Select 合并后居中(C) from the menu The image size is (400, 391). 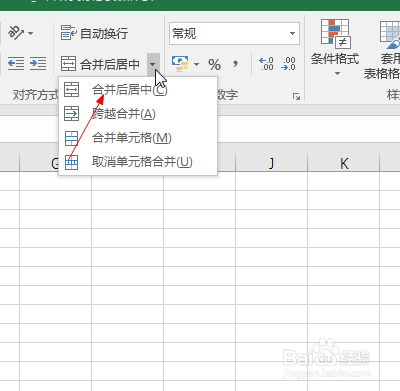138,90
